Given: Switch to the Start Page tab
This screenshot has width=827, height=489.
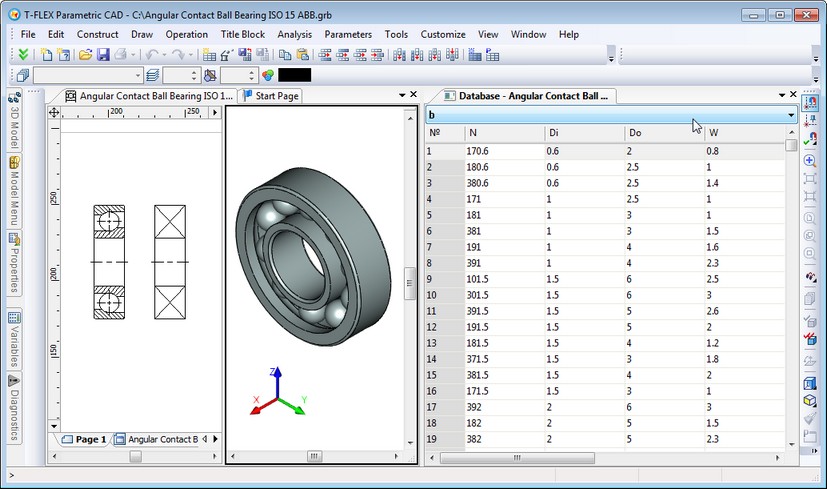Looking at the screenshot, I should click(x=270, y=96).
